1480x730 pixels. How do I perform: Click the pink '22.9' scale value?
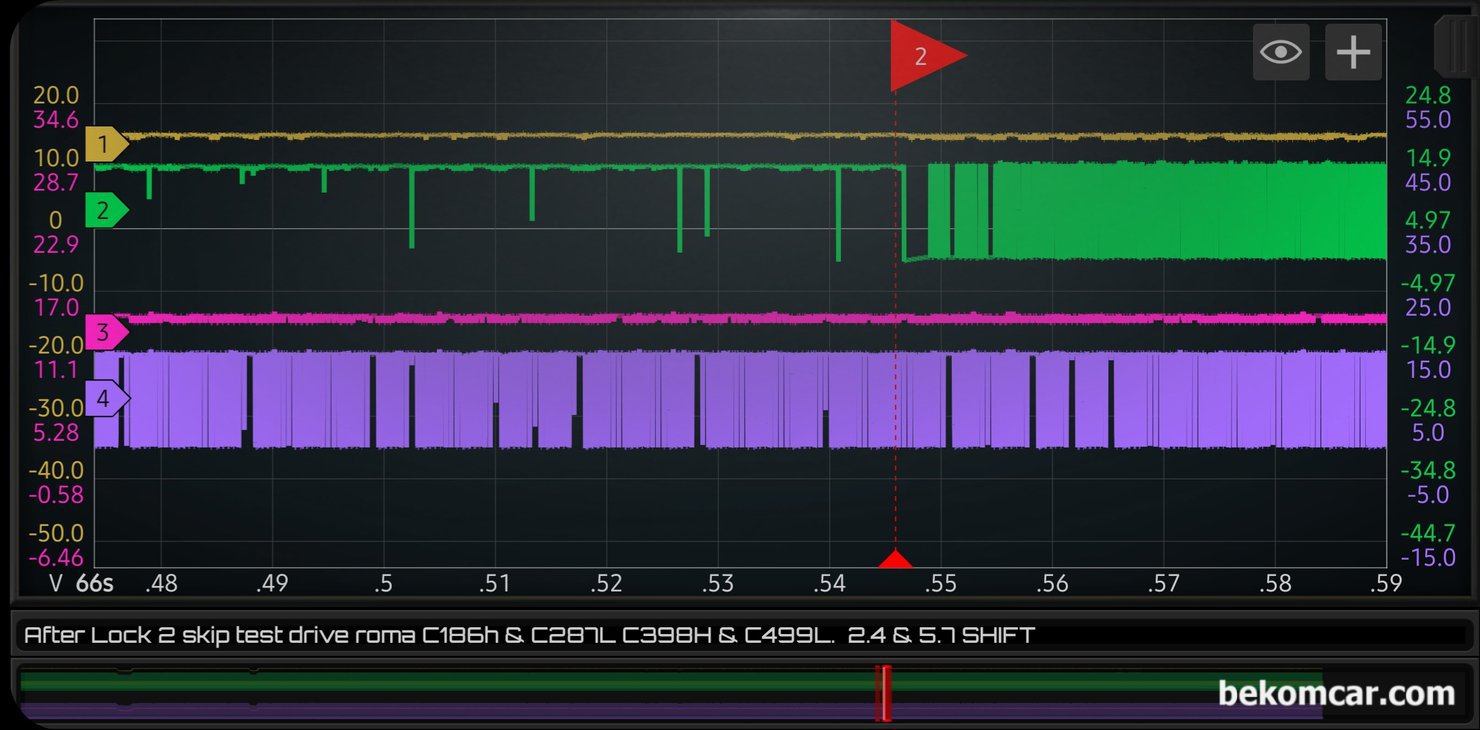click(56, 245)
